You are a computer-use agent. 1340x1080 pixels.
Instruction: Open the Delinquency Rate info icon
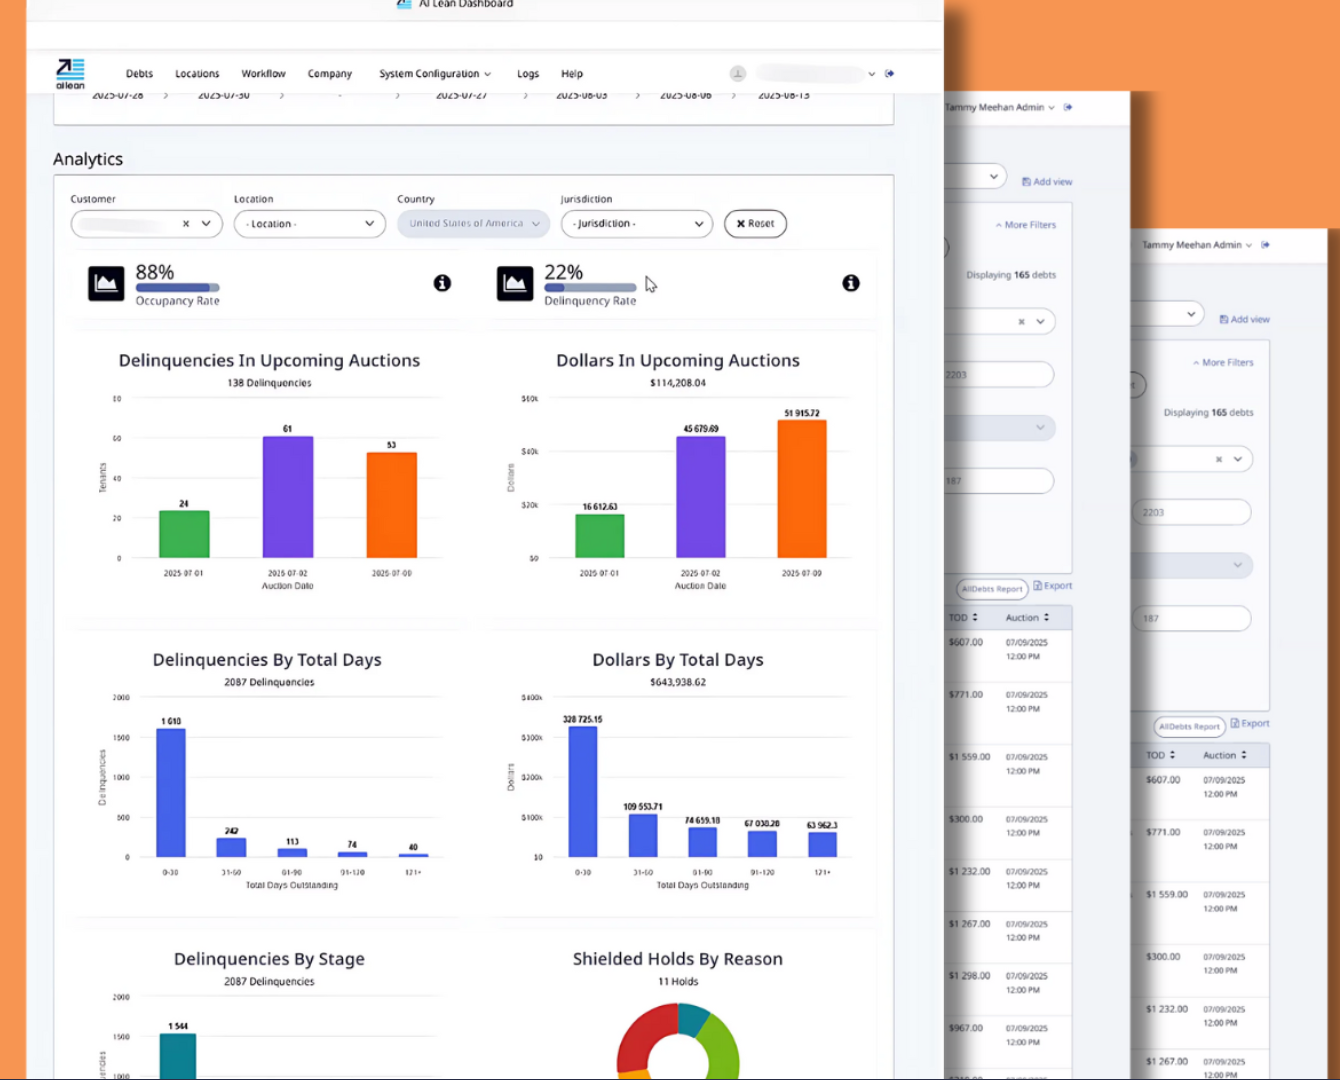851,283
